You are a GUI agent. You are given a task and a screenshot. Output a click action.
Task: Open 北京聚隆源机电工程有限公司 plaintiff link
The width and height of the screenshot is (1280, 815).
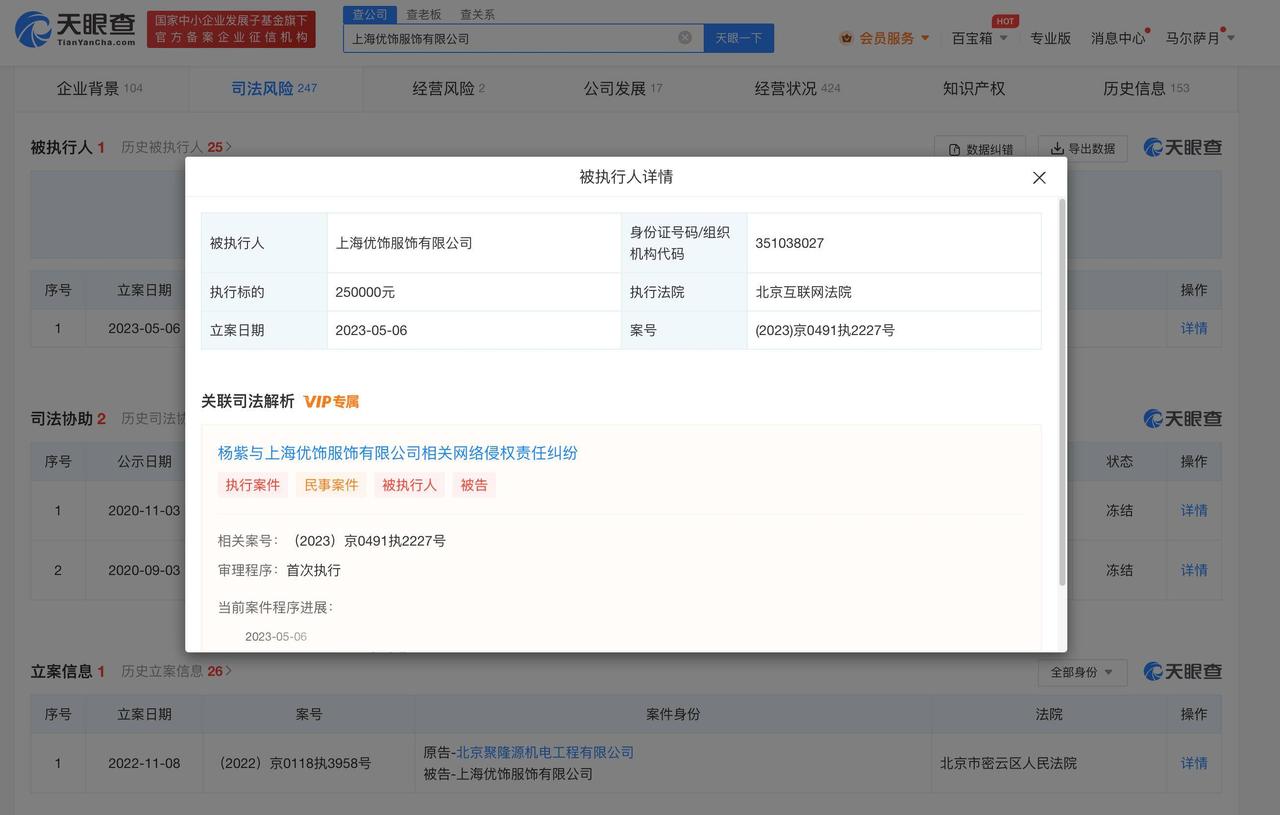click(x=545, y=752)
